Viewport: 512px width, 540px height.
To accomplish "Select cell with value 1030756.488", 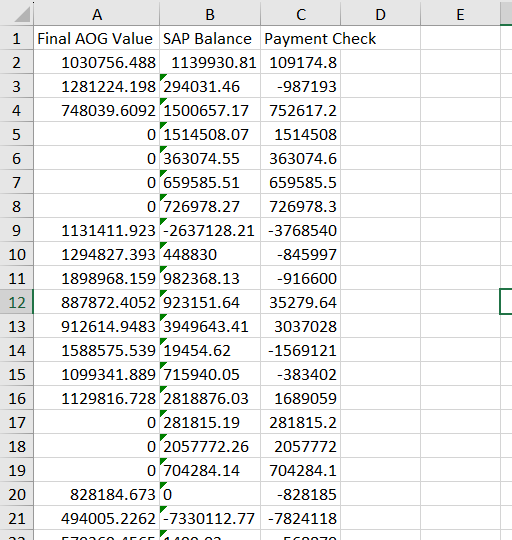I will [x=97, y=62].
